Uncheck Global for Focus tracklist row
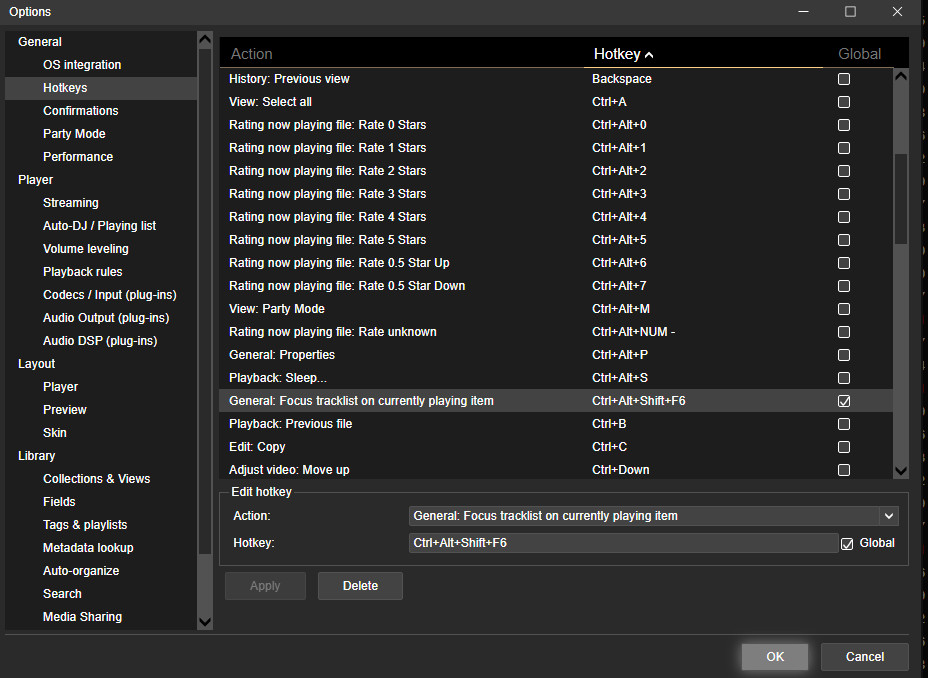This screenshot has height=678, width=928. (x=844, y=401)
